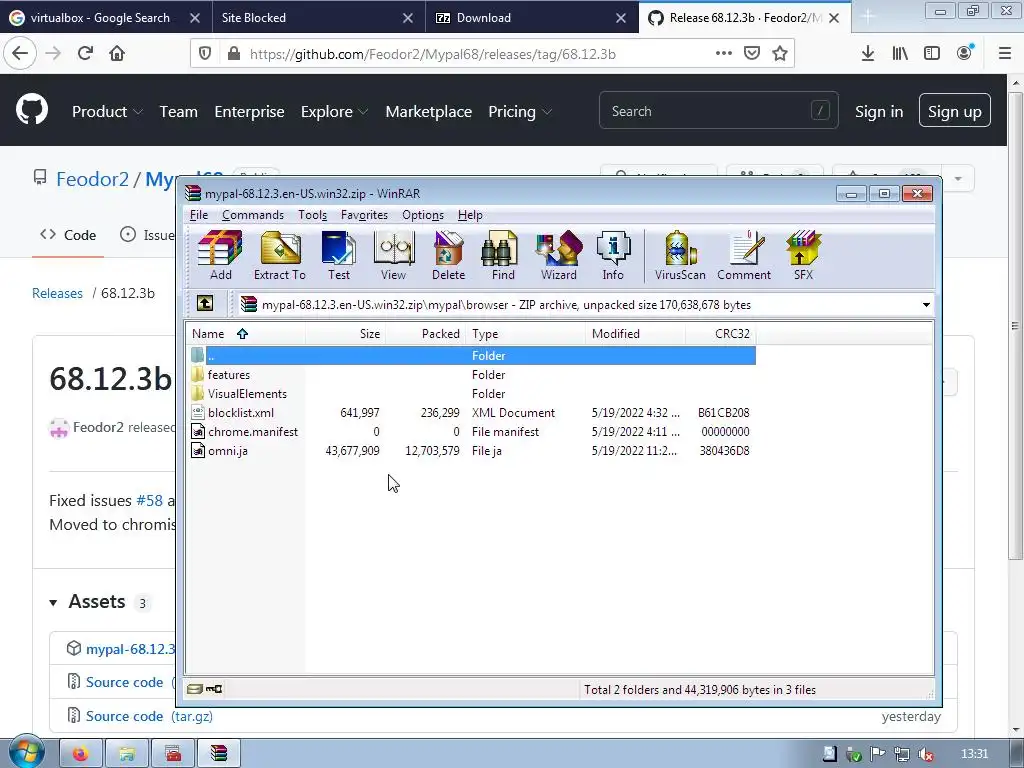Open the View file tool
Viewport: 1024px width, 768px height.
point(393,255)
